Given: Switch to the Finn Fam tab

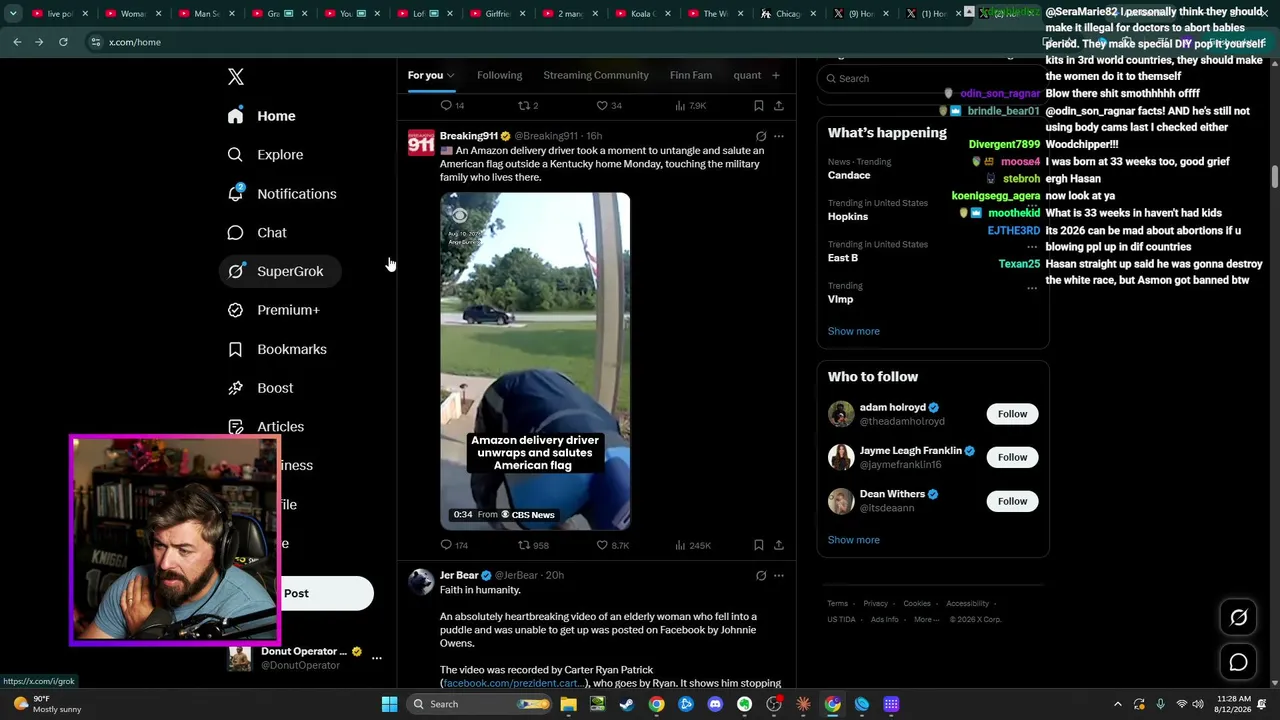Looking at the screenshot, I should click(x=691, y=75).
